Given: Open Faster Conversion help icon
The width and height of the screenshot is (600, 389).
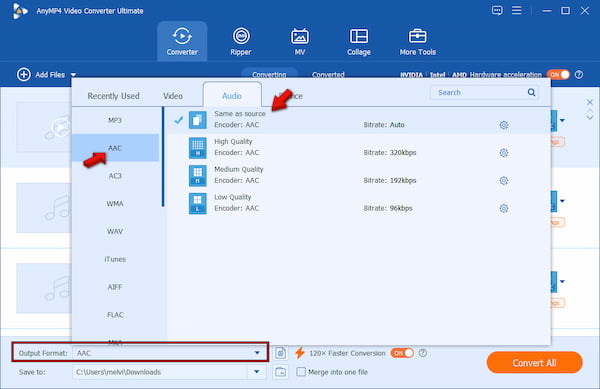Looking at the screenshot, I should [x=423, y=353].
